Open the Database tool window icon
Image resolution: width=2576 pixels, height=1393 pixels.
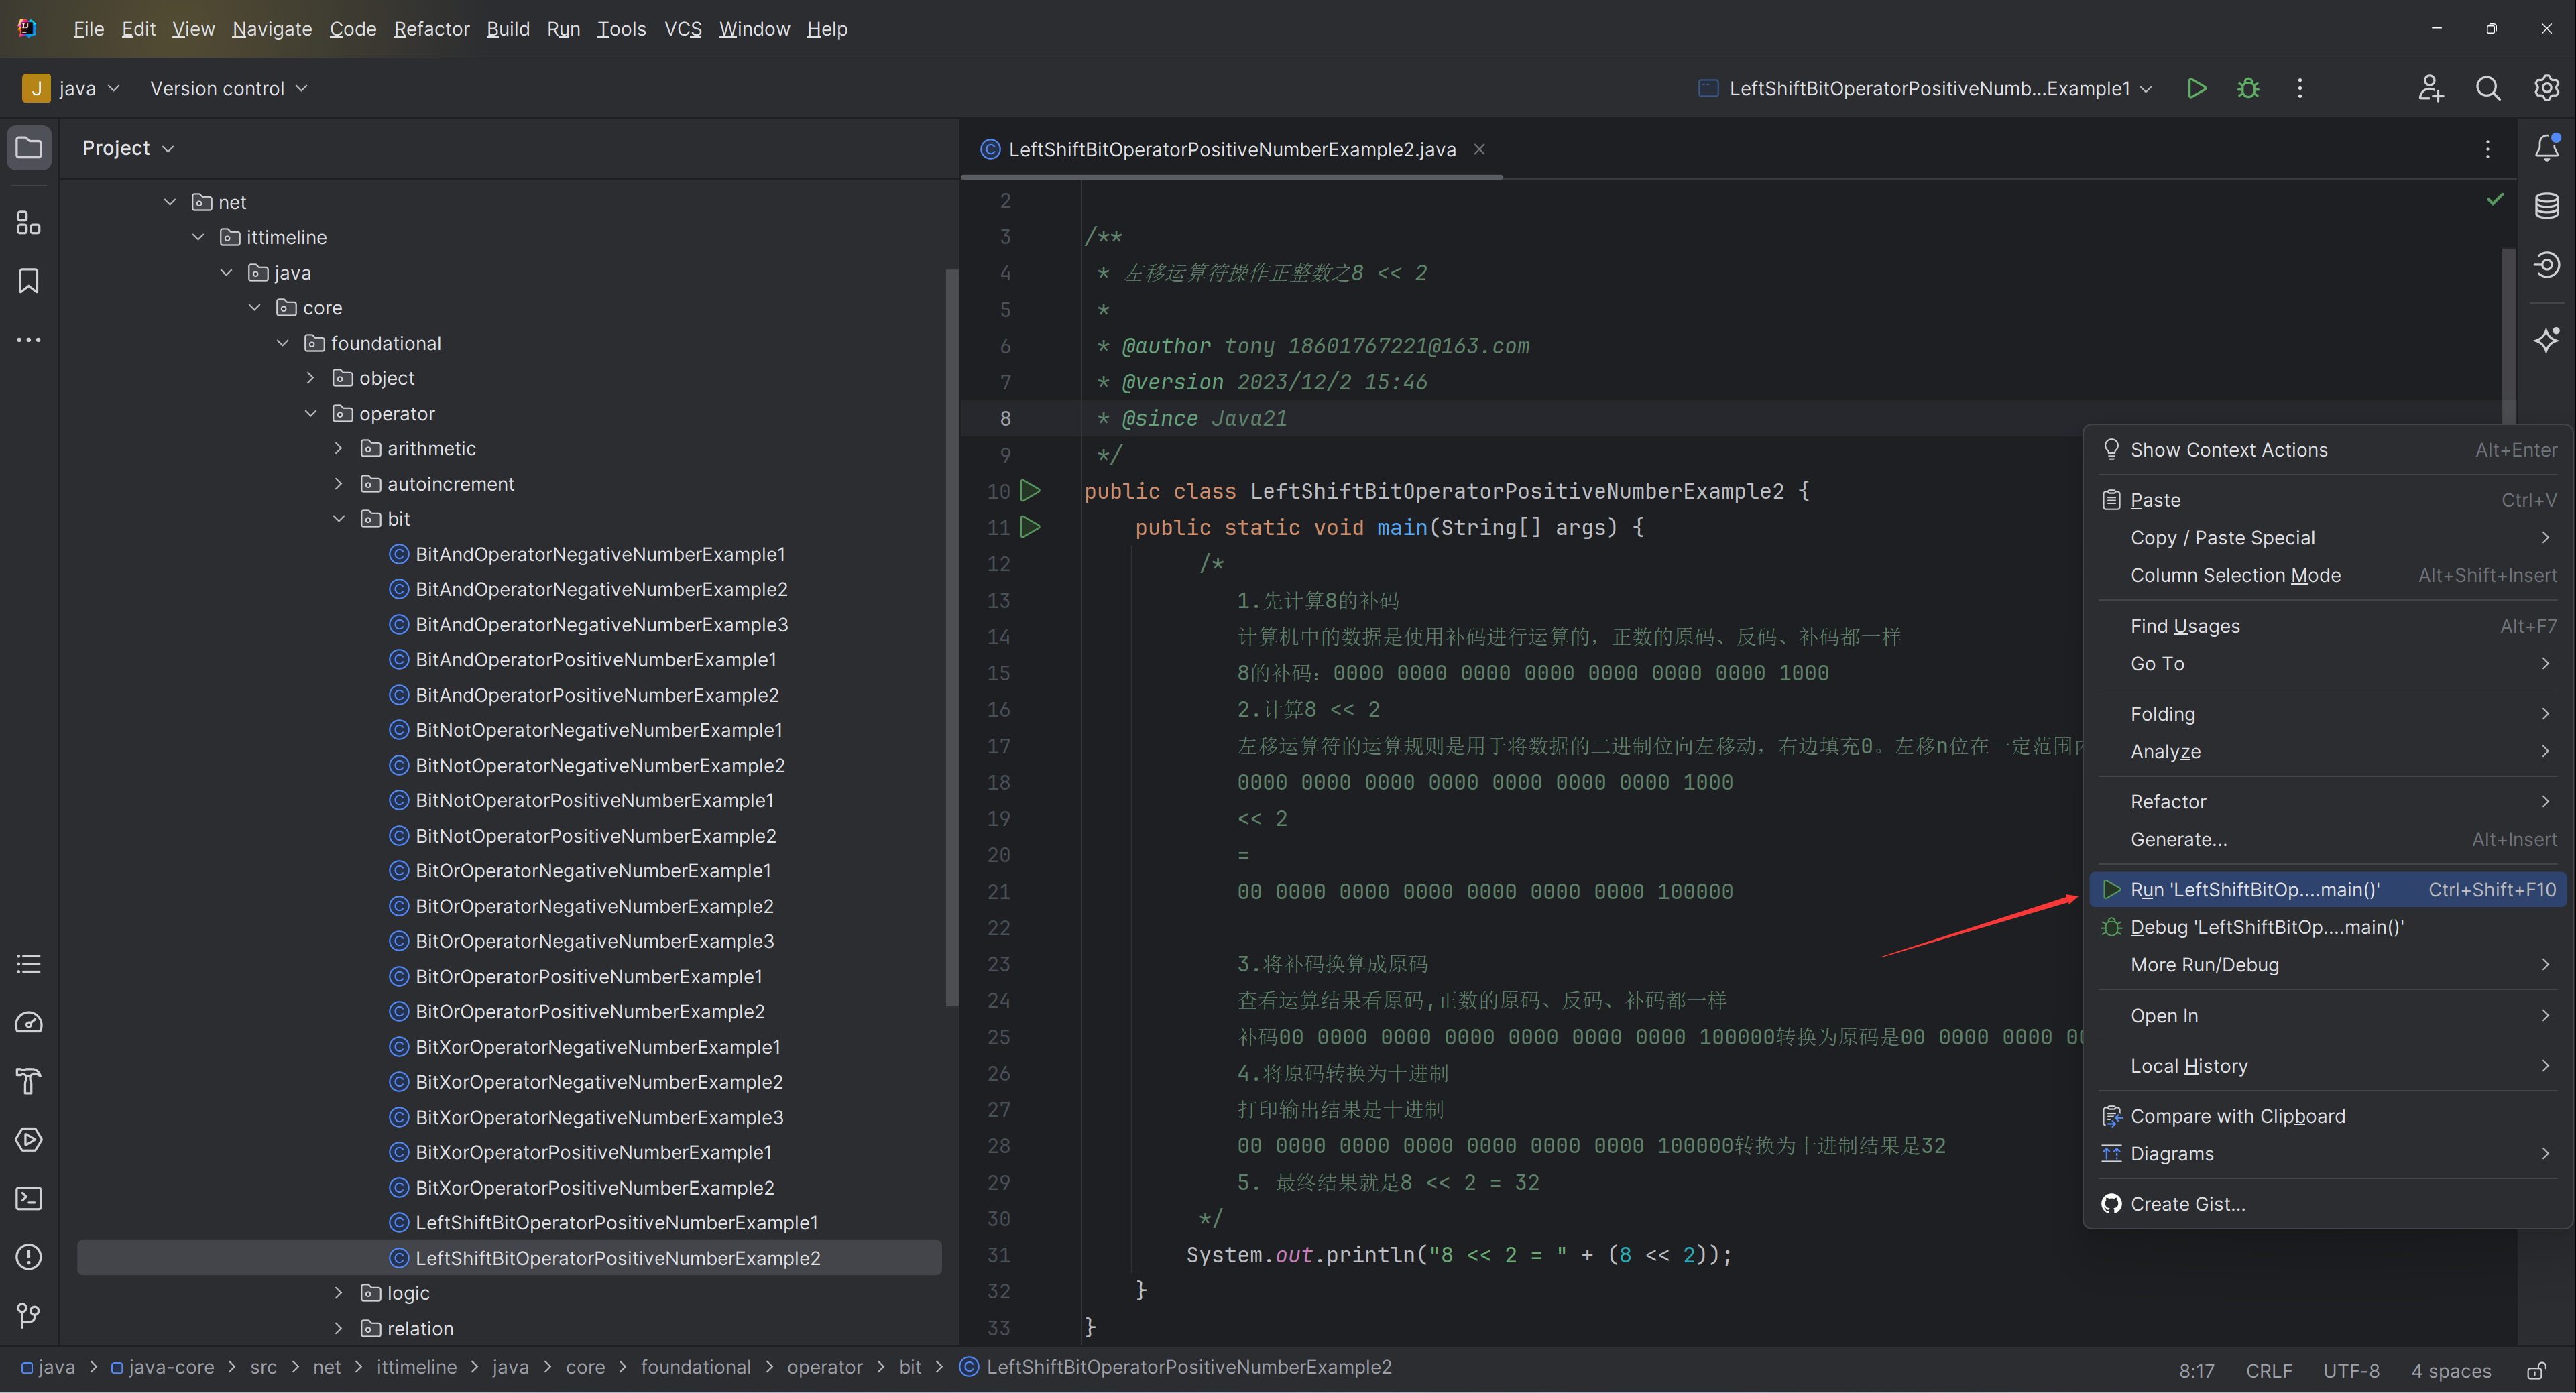click(2546, 206)
